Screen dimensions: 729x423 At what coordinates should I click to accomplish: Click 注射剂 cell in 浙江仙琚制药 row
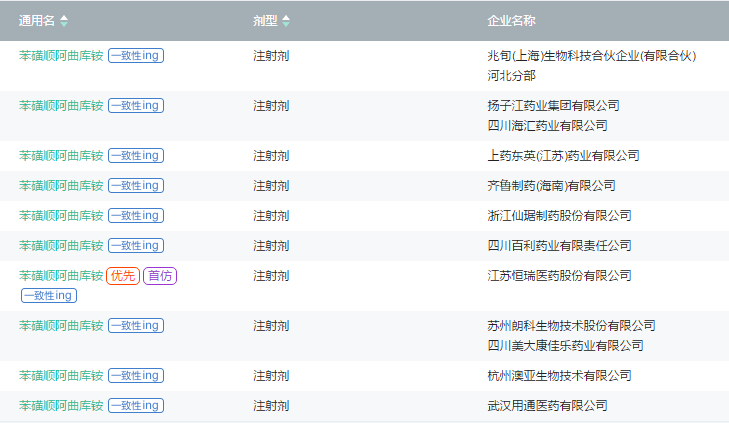(271, 216)
